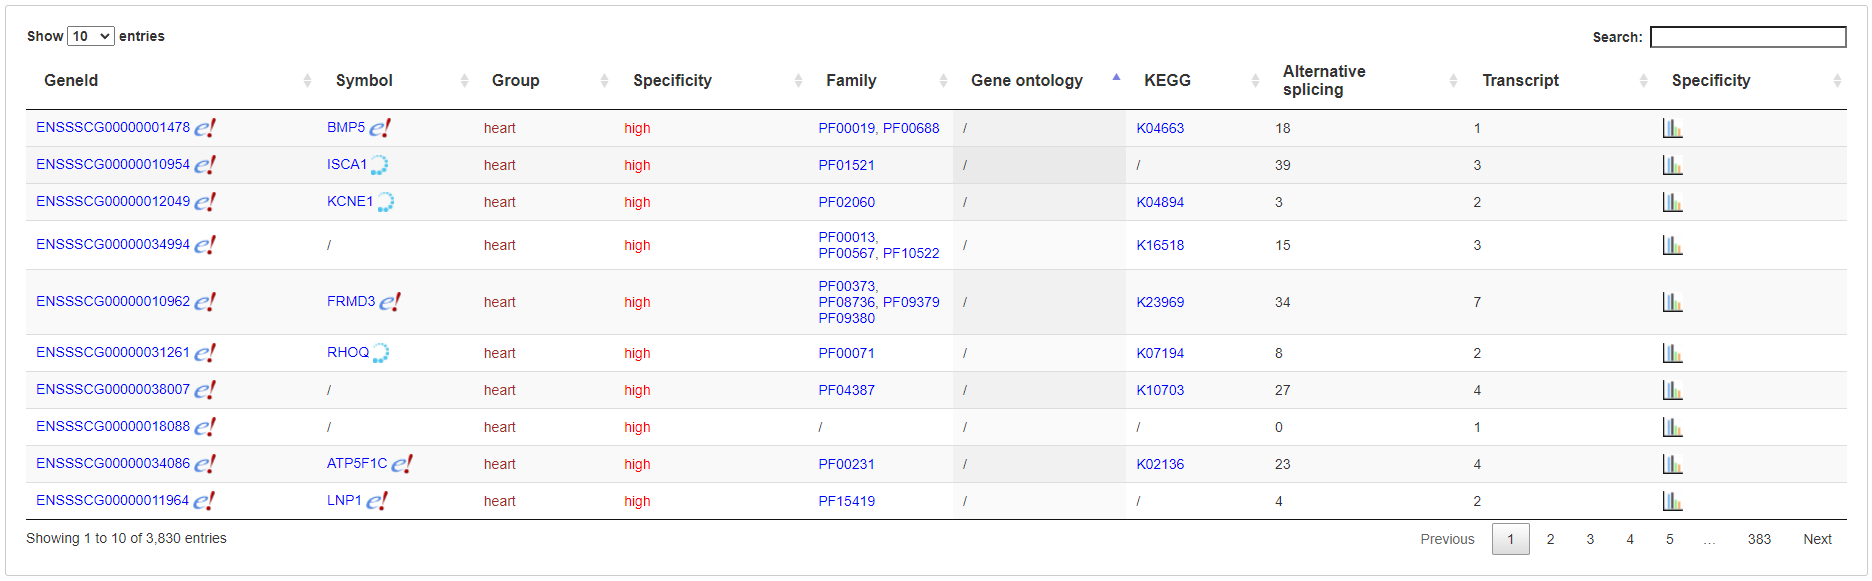Open Pfam family link PF01521

tap(847, 165)
